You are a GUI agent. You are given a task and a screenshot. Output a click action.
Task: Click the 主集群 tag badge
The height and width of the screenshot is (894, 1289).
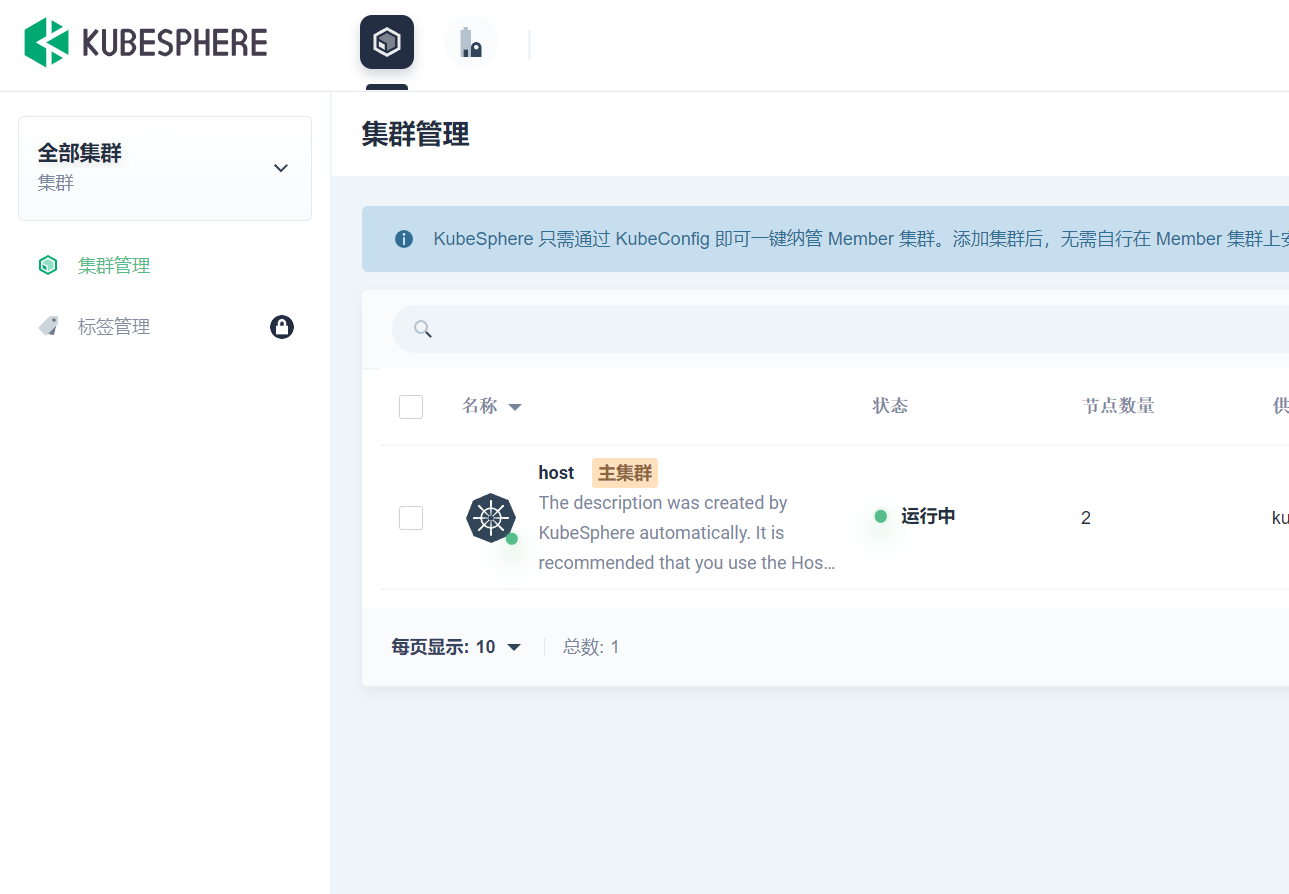pos(625,473)
